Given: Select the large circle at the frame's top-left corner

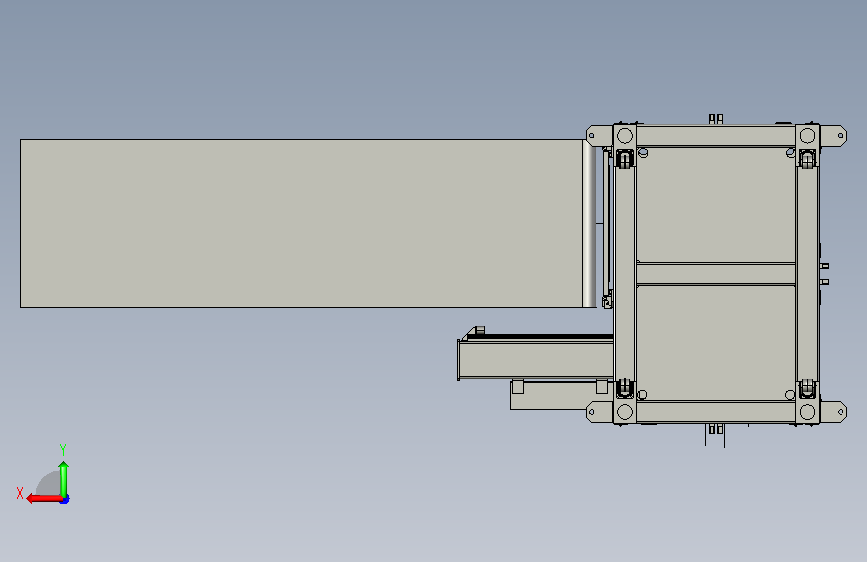Looking at the screenshot, I should [x=625, y=136].
